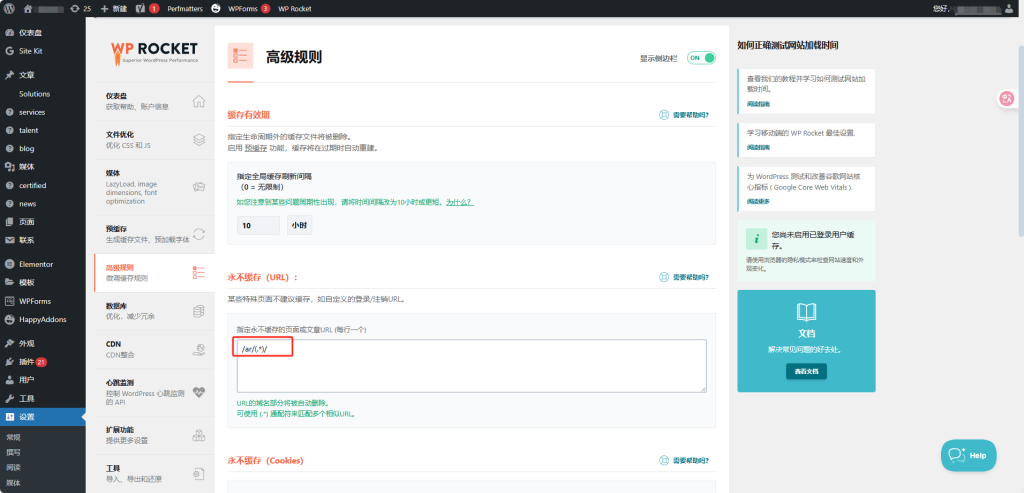Open the 25 pending updates icon

click(x=80, y=8)
